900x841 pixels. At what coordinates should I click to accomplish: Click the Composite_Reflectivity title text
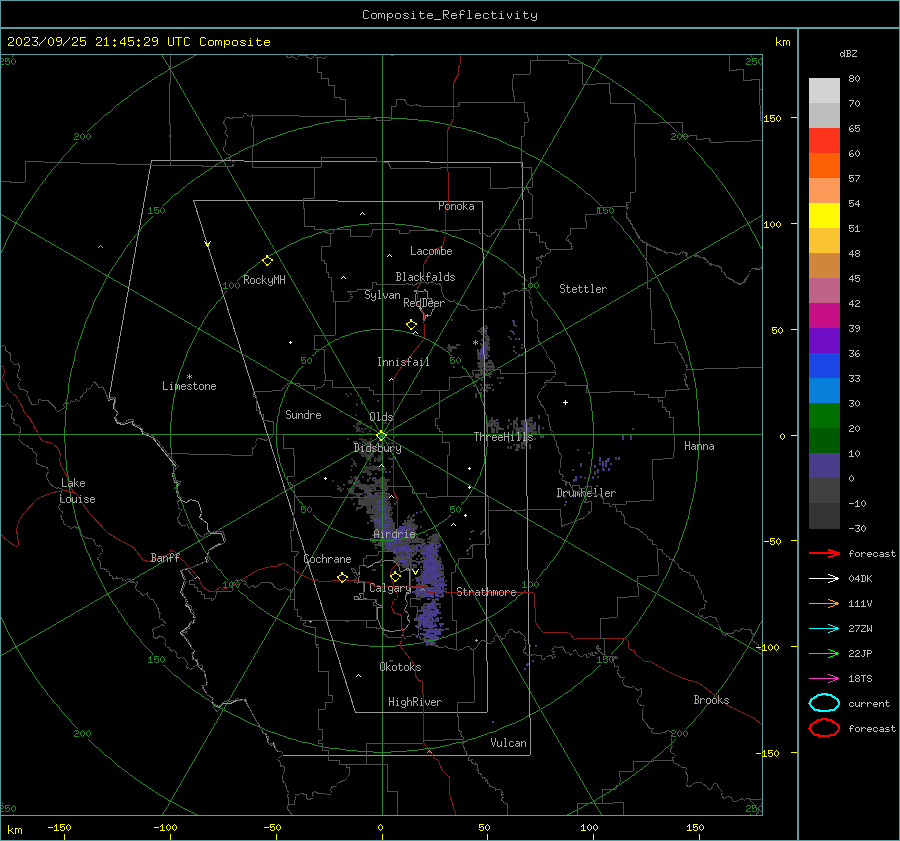(x=450, y=15)
